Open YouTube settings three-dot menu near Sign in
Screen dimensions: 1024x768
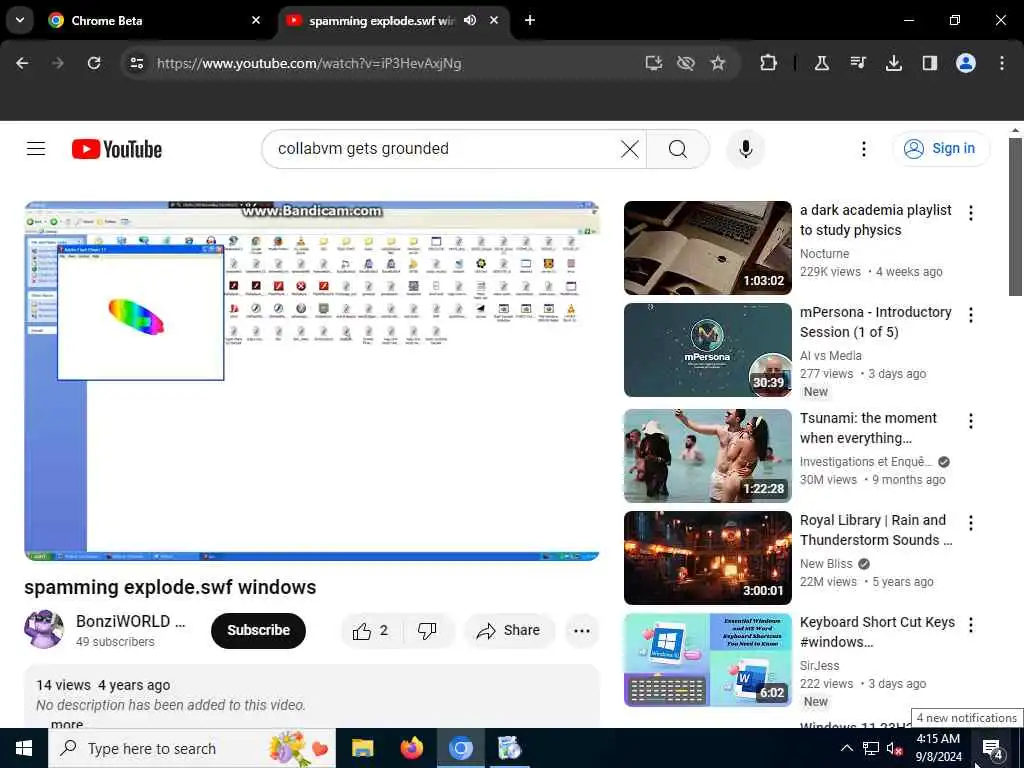click(863, 149)
